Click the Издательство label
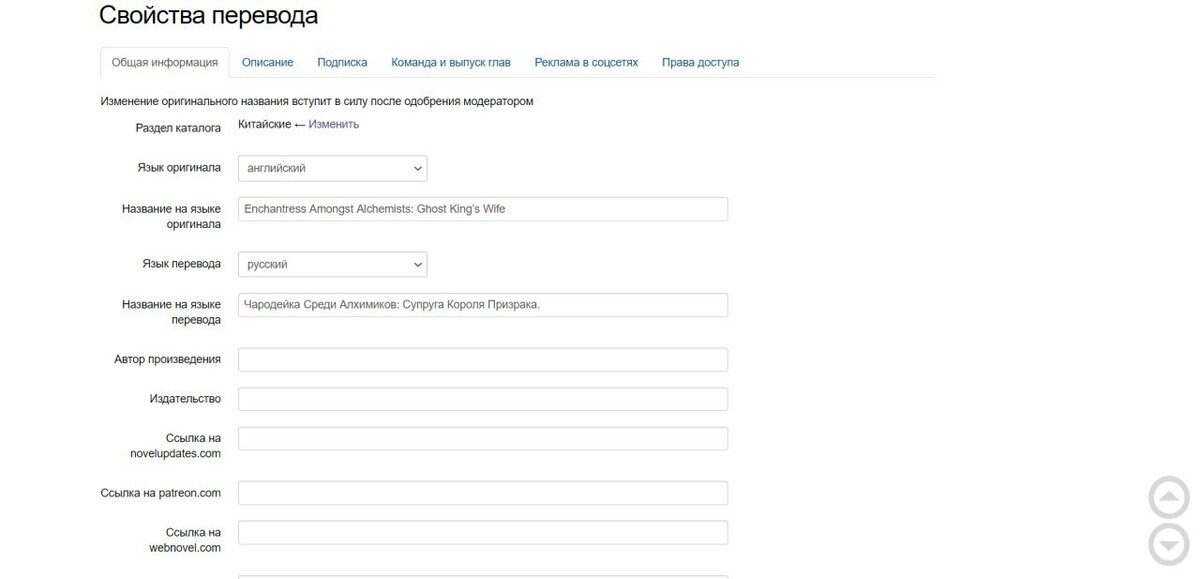 (185, 398)
